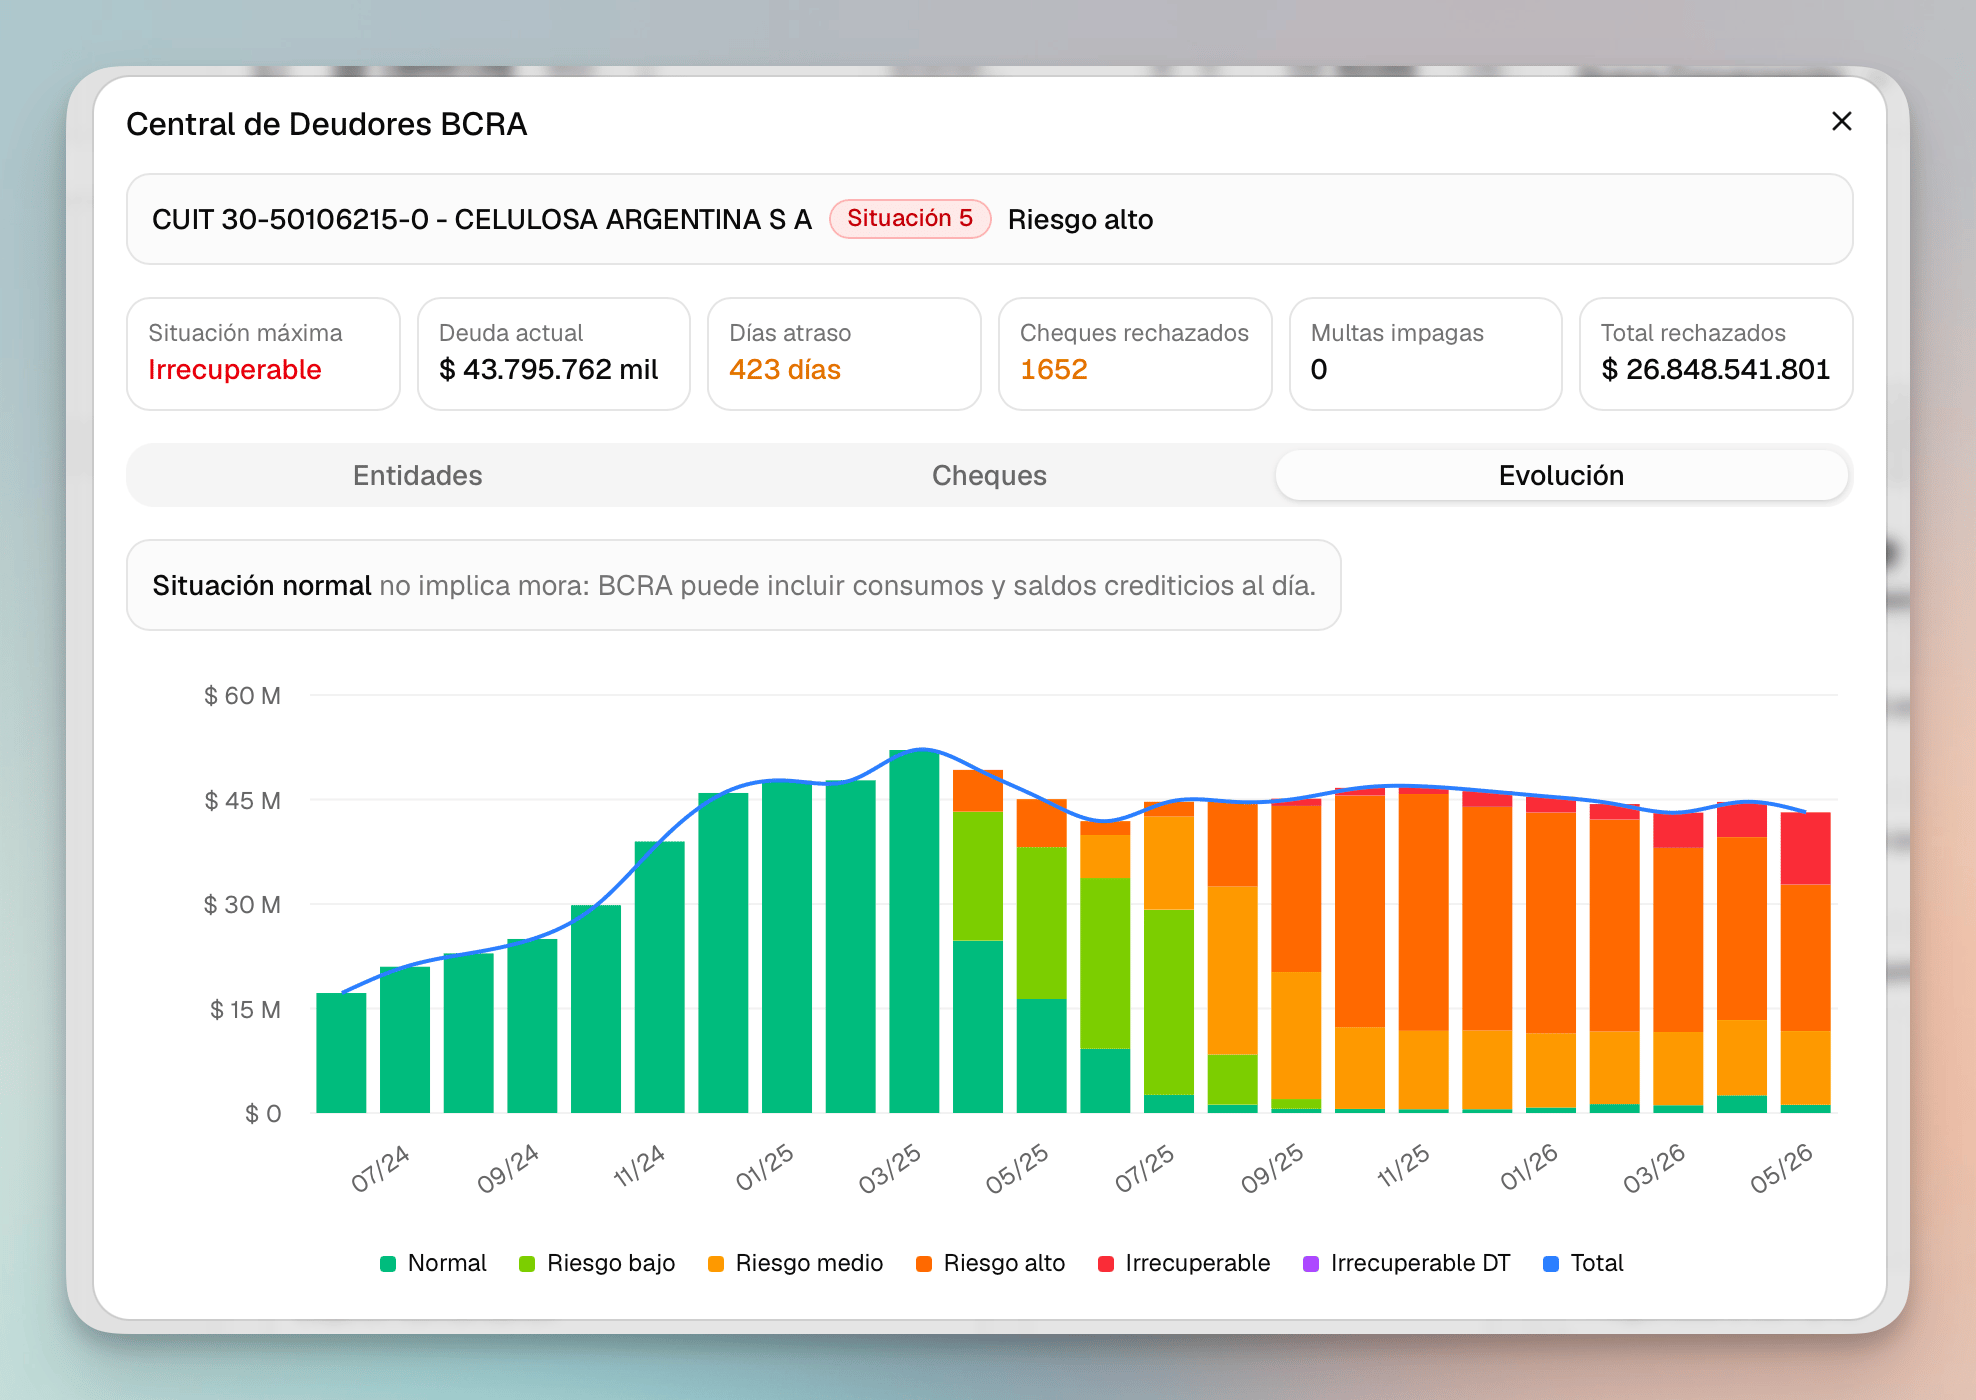
Task: Click the 07/24 bar in the chart
Action: tap(405, 1040)
